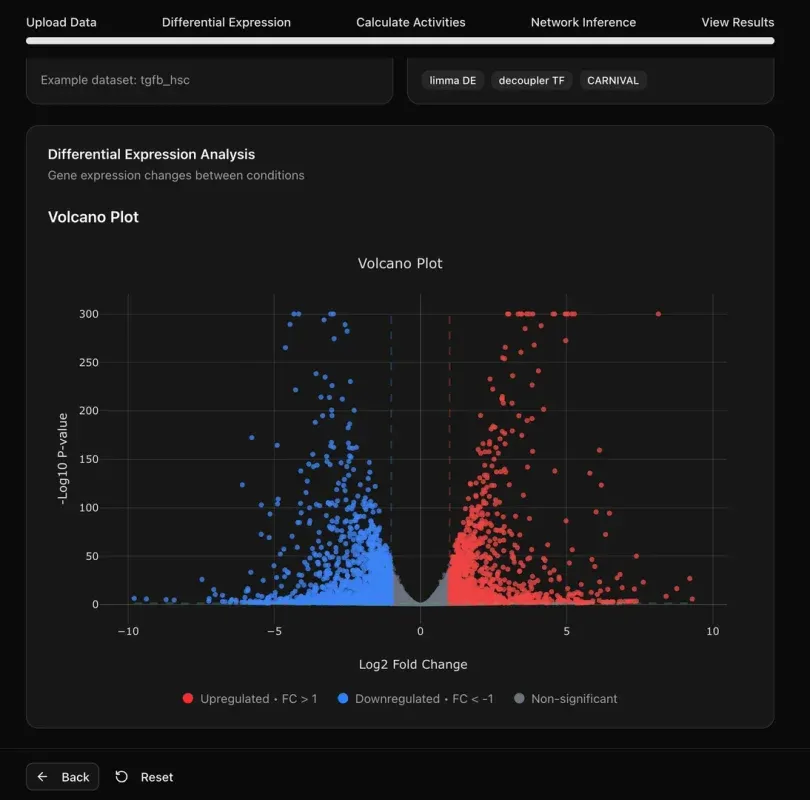This screenshot has height=800, width=810.
Task: Click the Back button
Action: click(62, 776)
